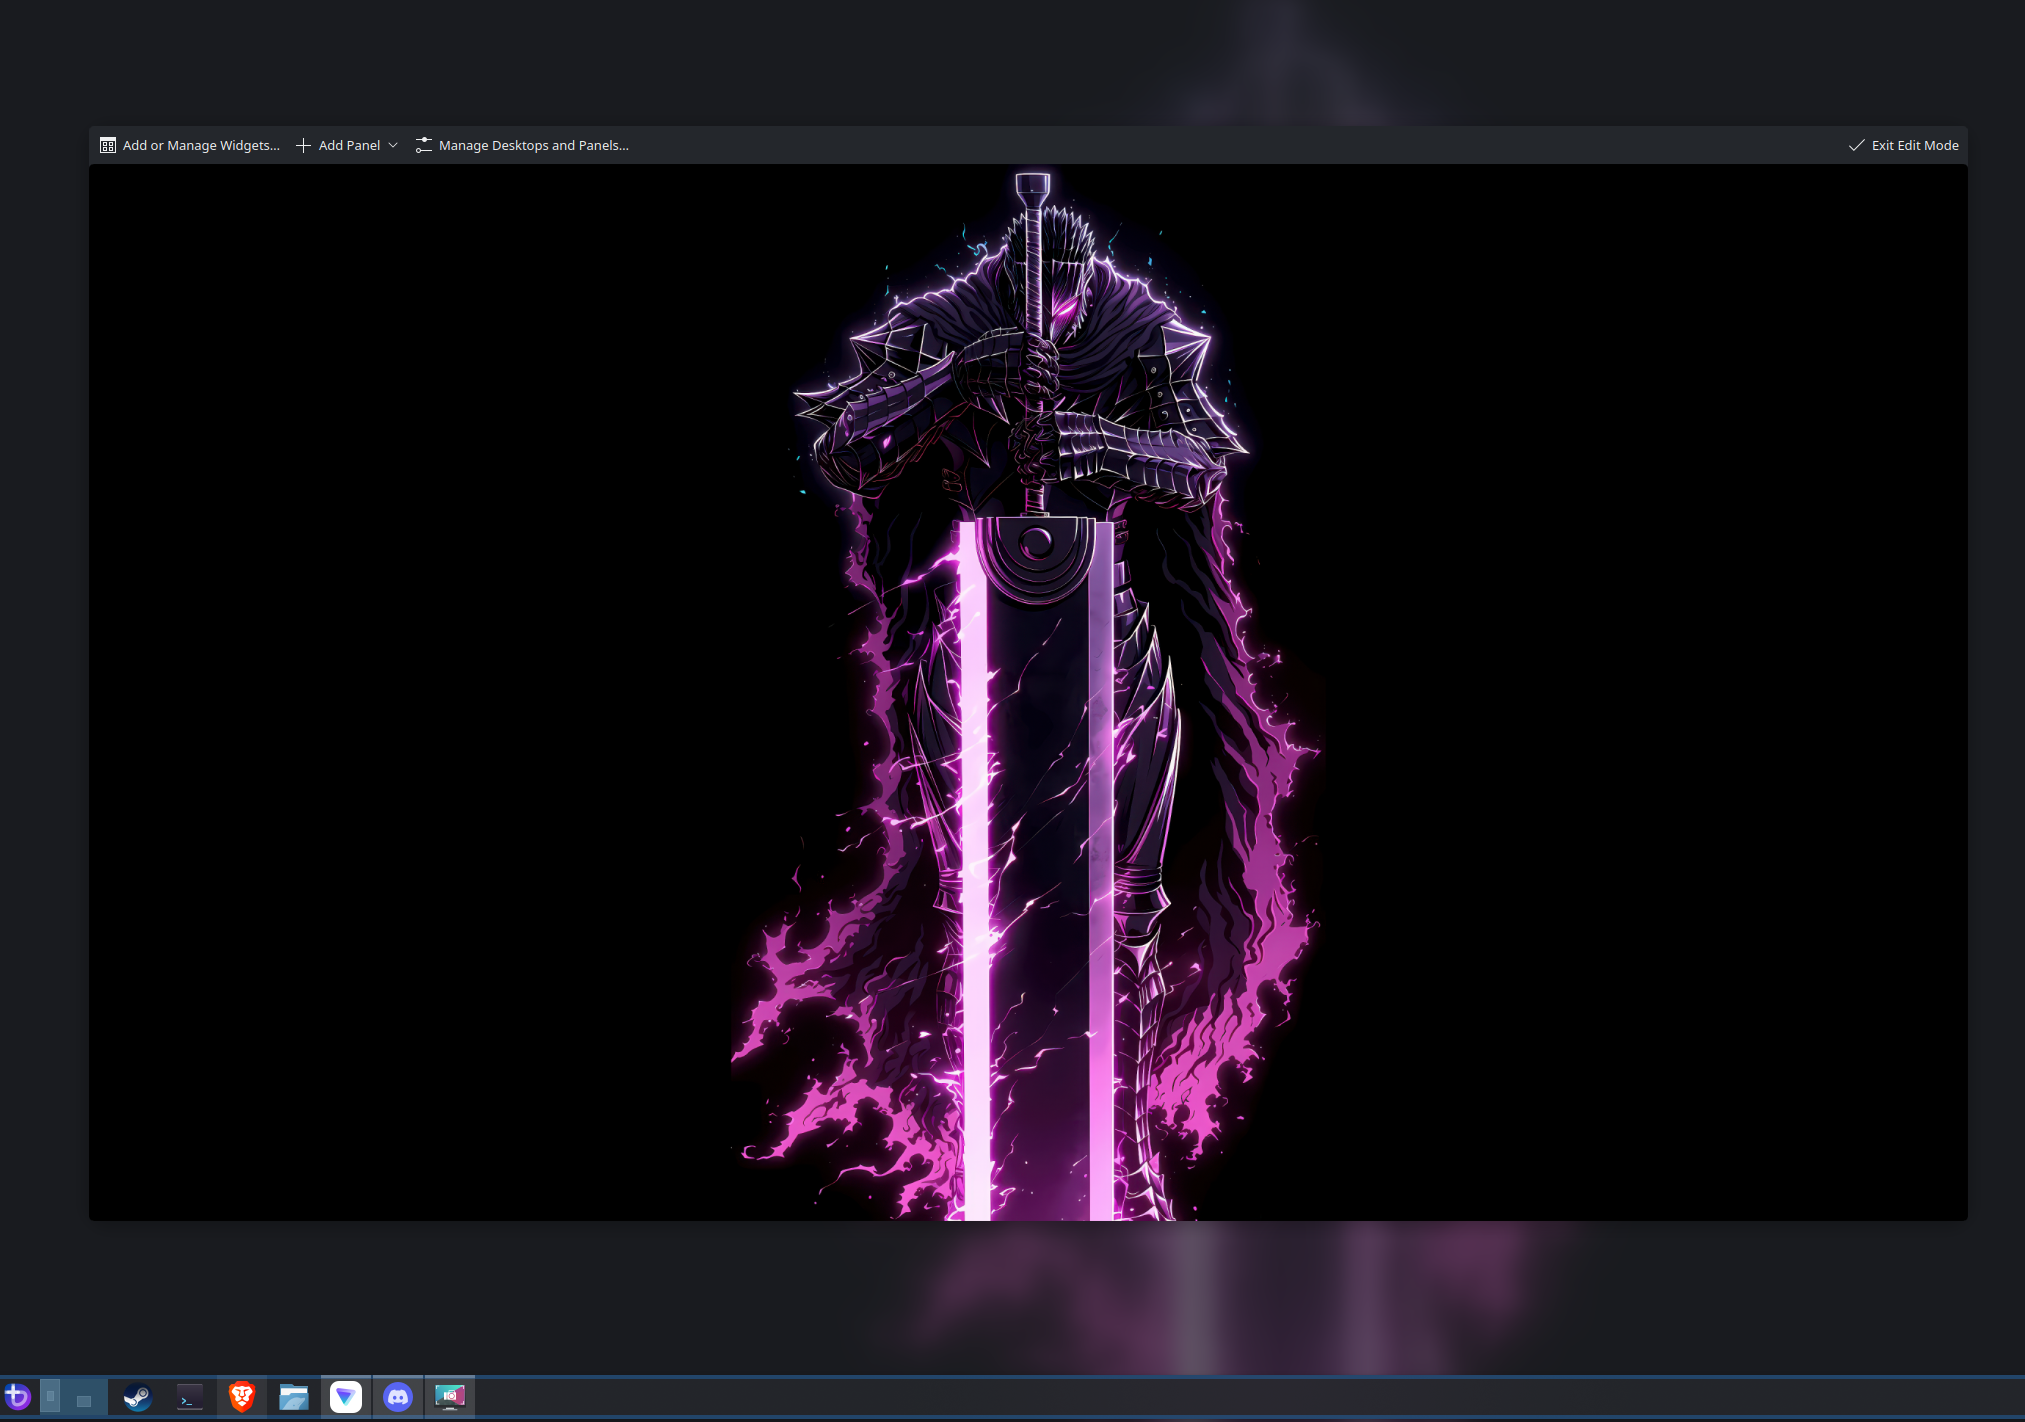Open Discord from the taskbar
2025x1422 pixels.
tap(398, 1397)
